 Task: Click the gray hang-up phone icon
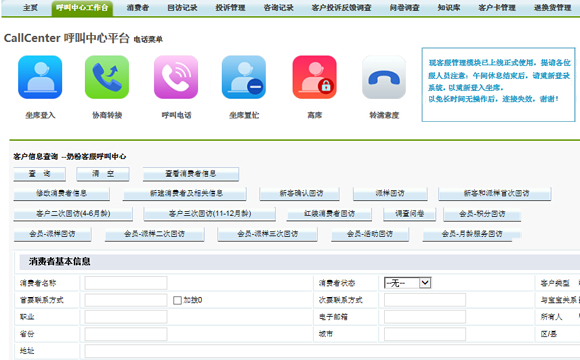coord(384,77)
